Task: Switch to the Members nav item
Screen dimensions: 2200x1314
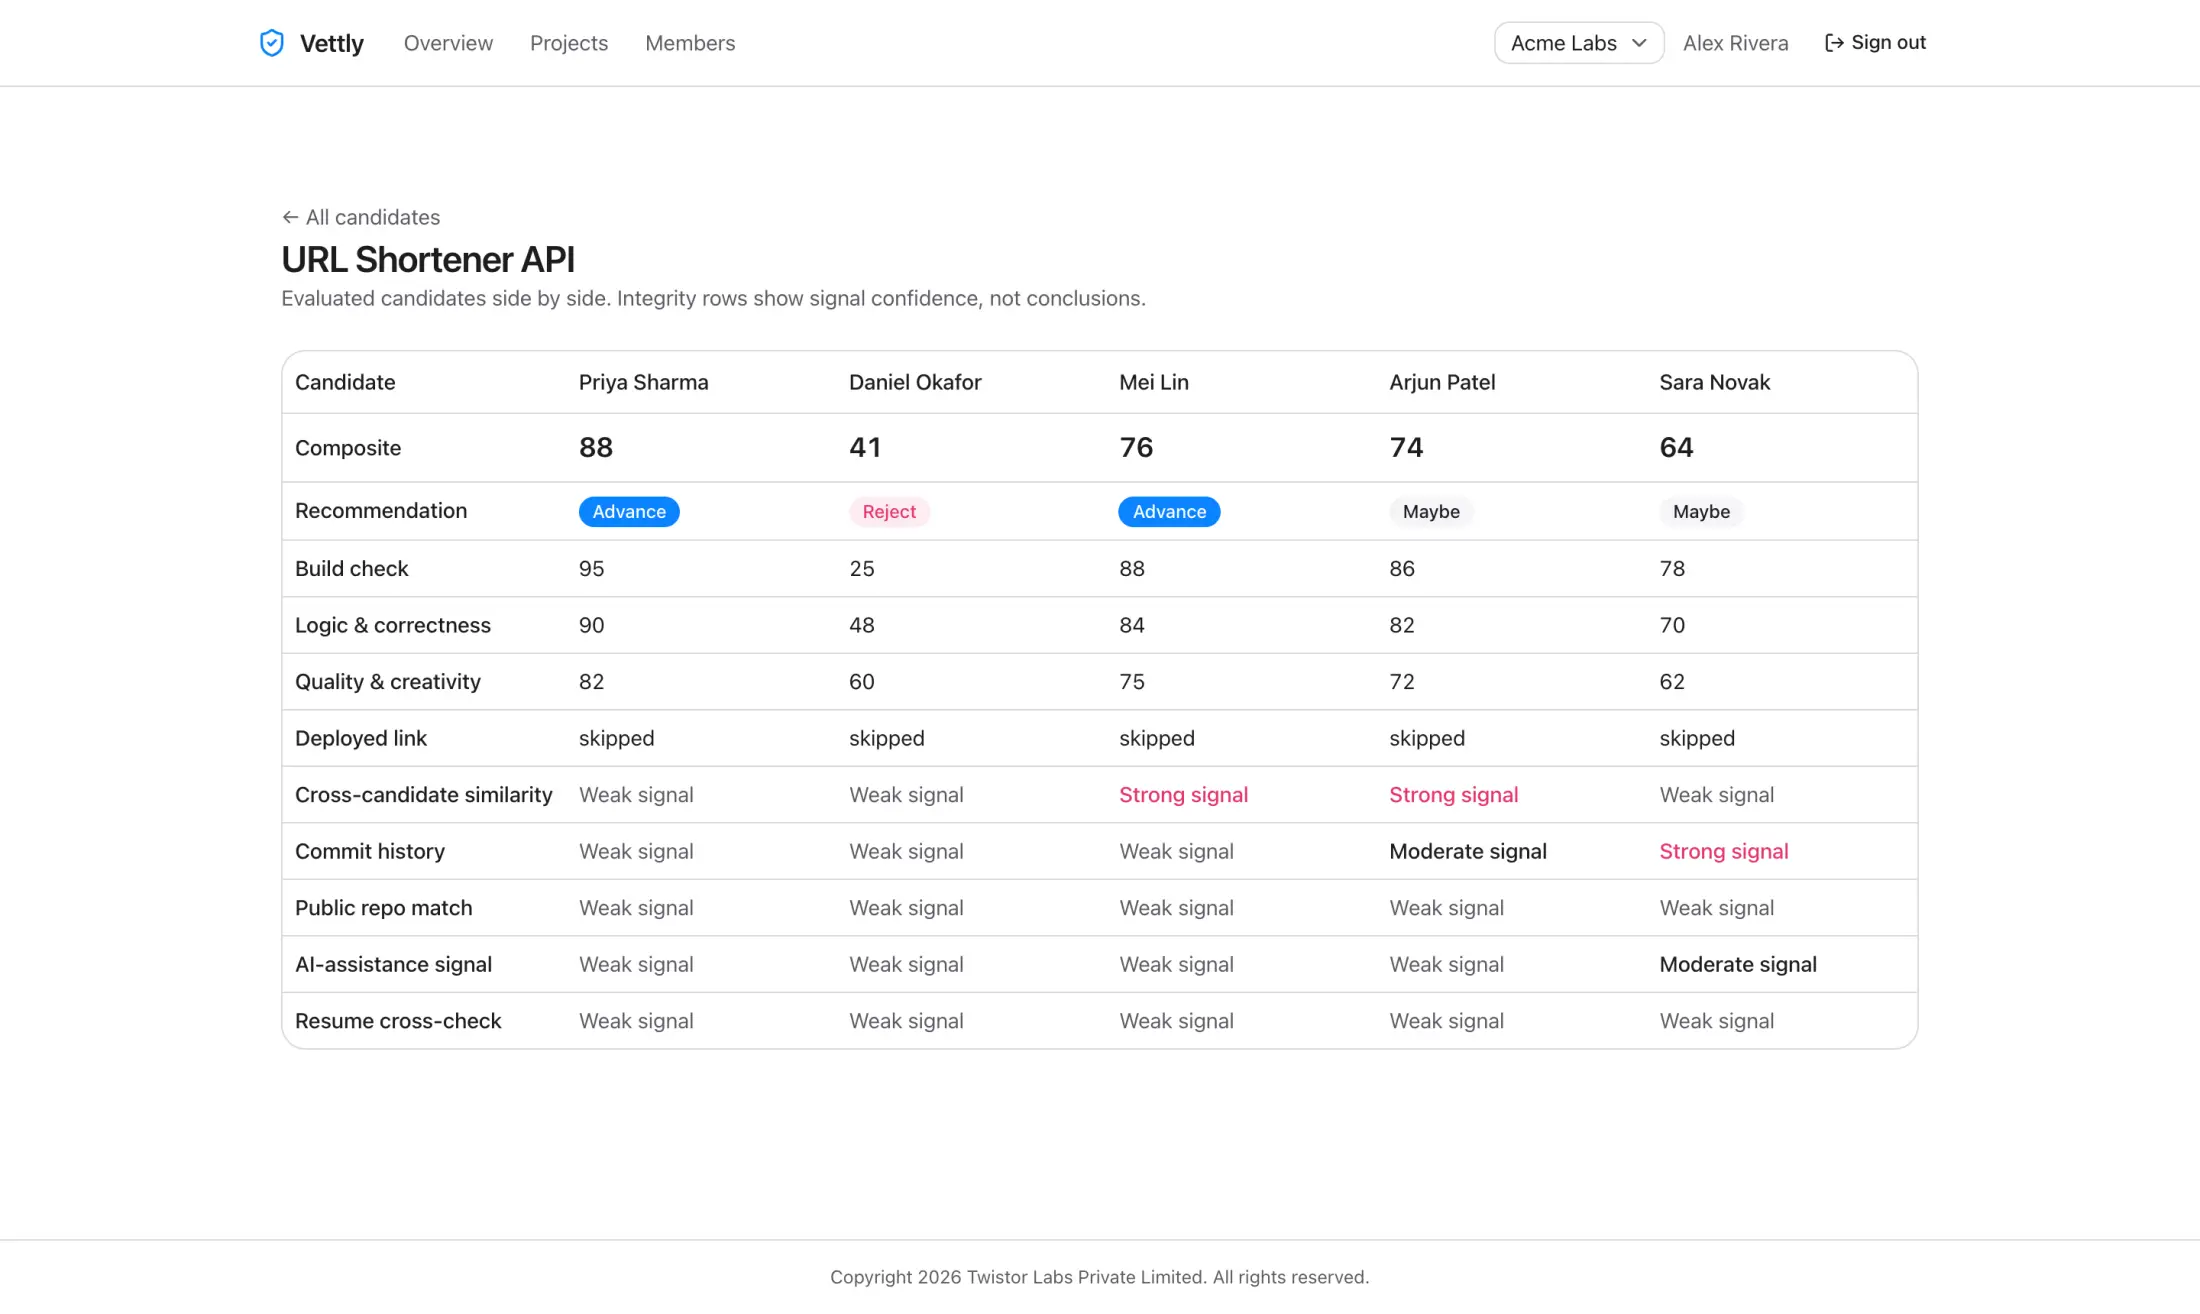Action: click(x=690, y=43)
